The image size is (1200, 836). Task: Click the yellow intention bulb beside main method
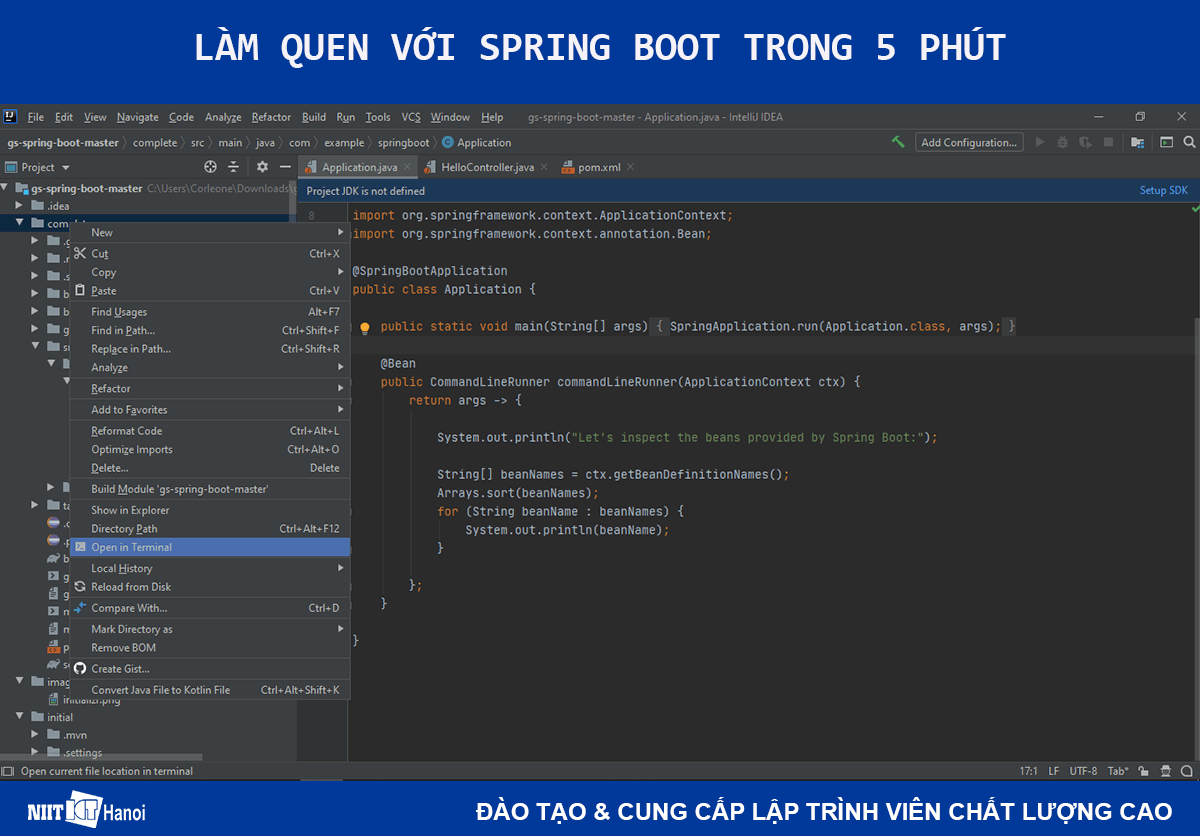point(364,327)
